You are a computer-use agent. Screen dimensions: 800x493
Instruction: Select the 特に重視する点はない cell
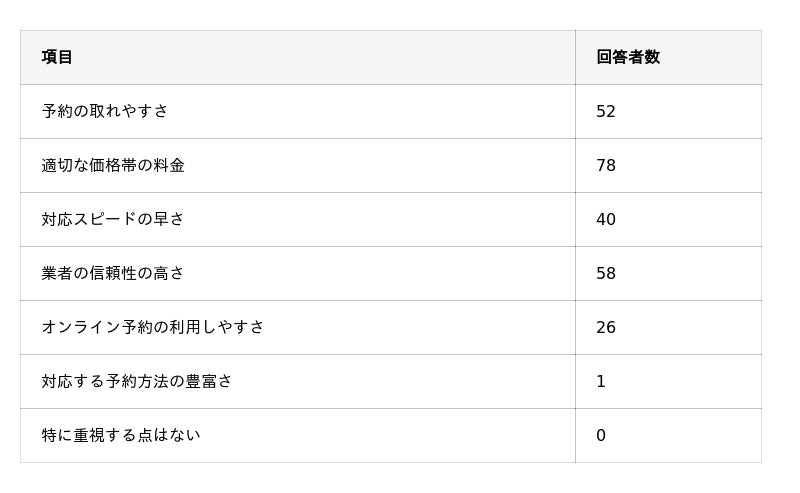(x=121, y=435)
